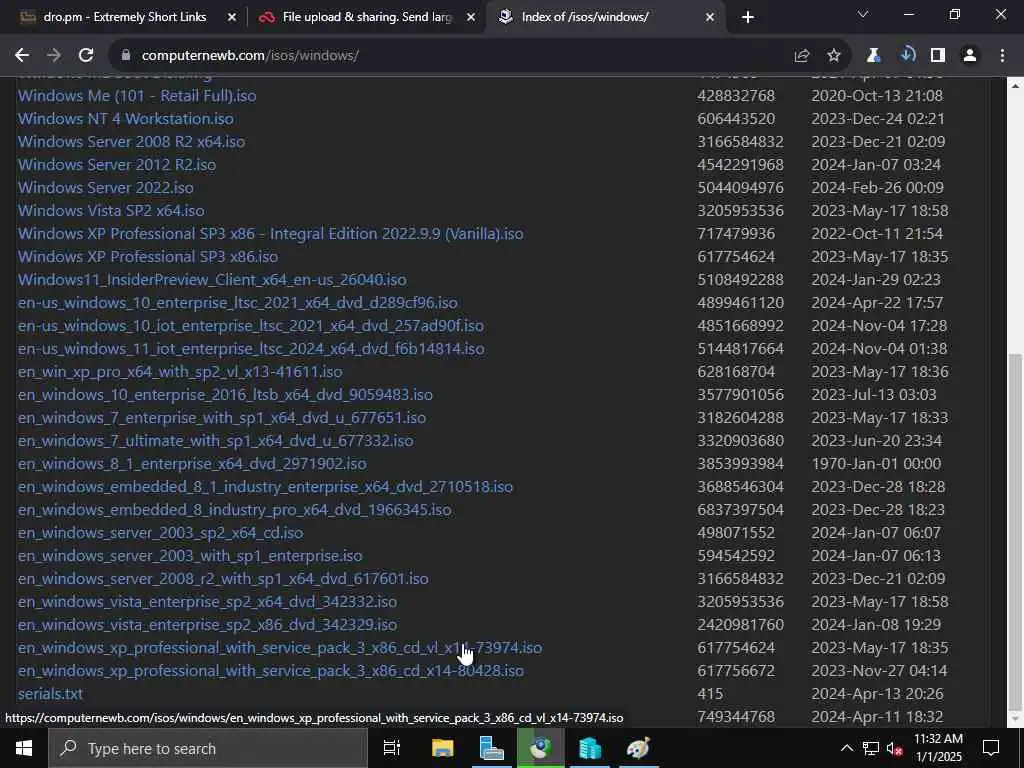The height and width of the screenshot is (768, 1024).
Task: Open vista_enterprise_sp2_x86_dvd_342329 link
Action: [208, 625]
